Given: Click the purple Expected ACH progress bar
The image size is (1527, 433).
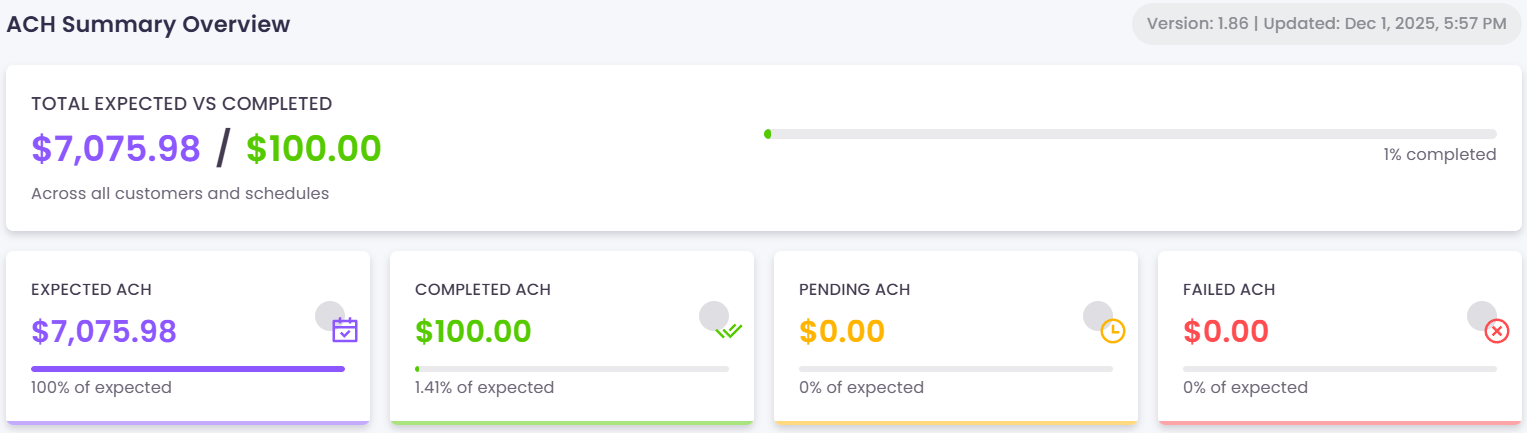Looking at the screenshot, I should point(188,369).
